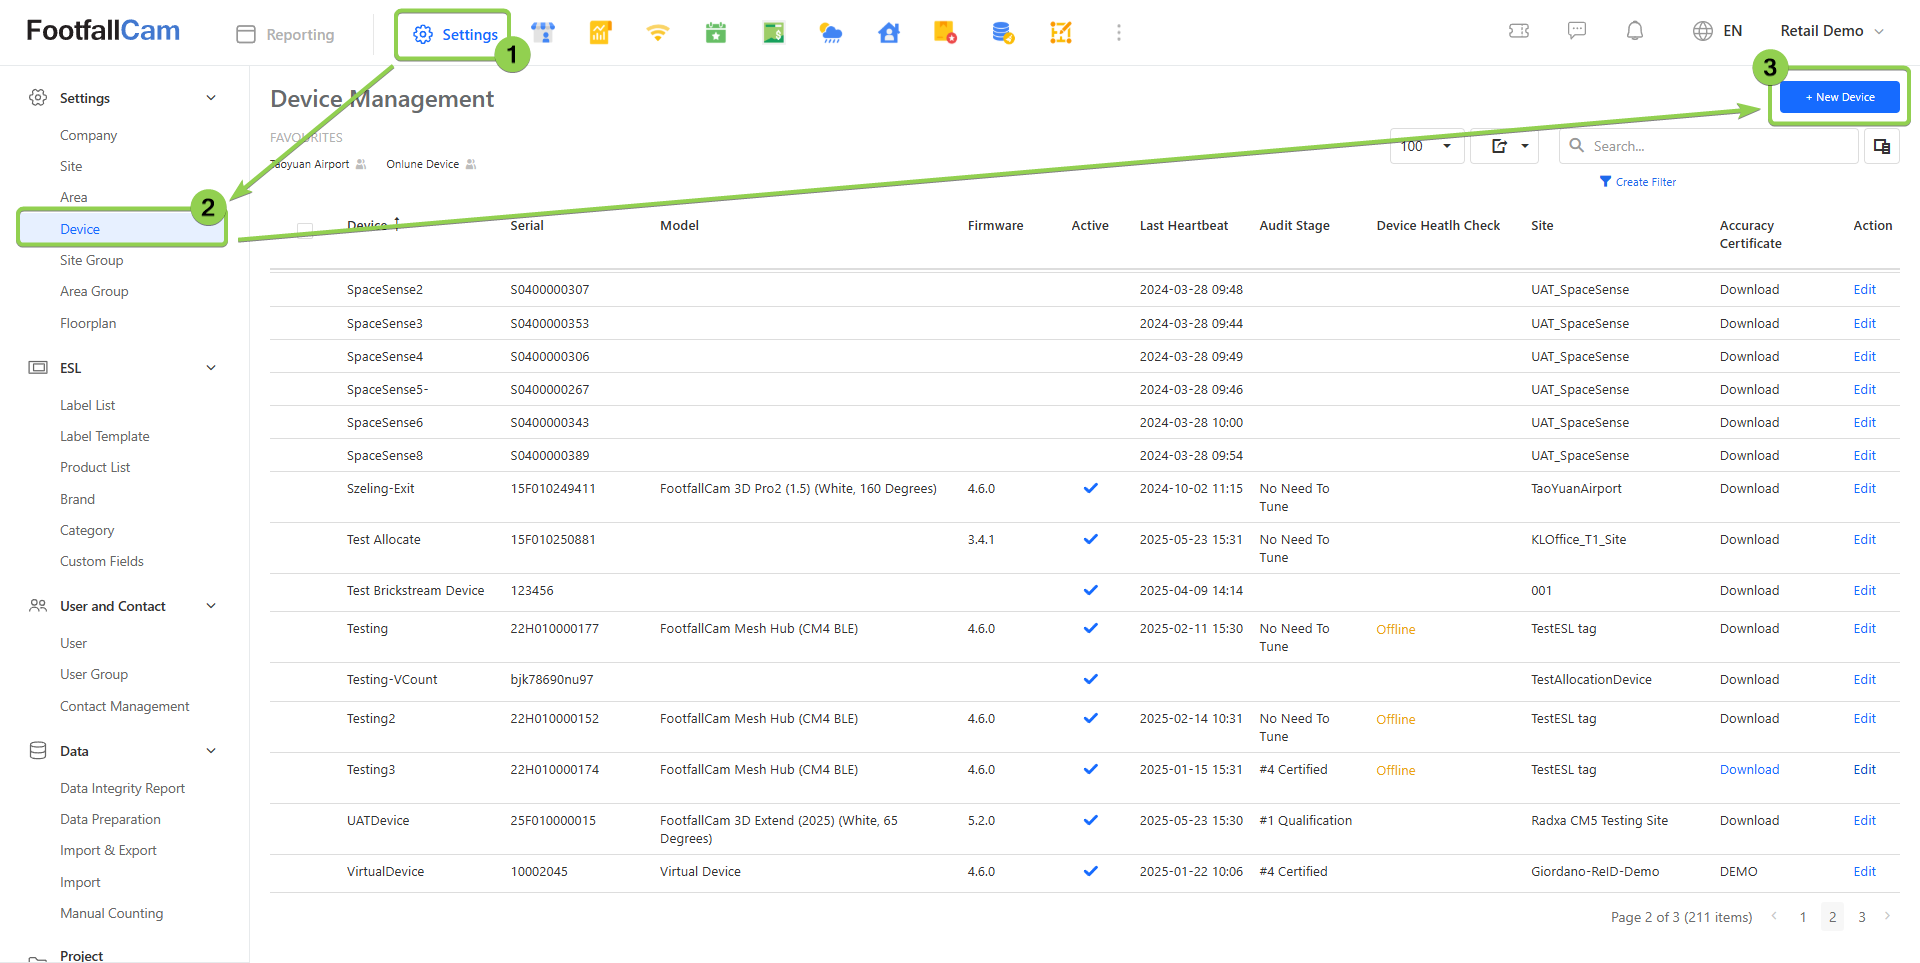Collapse the ESL sidebar section
Screen dimensions: 1920x963
point(211,368)
